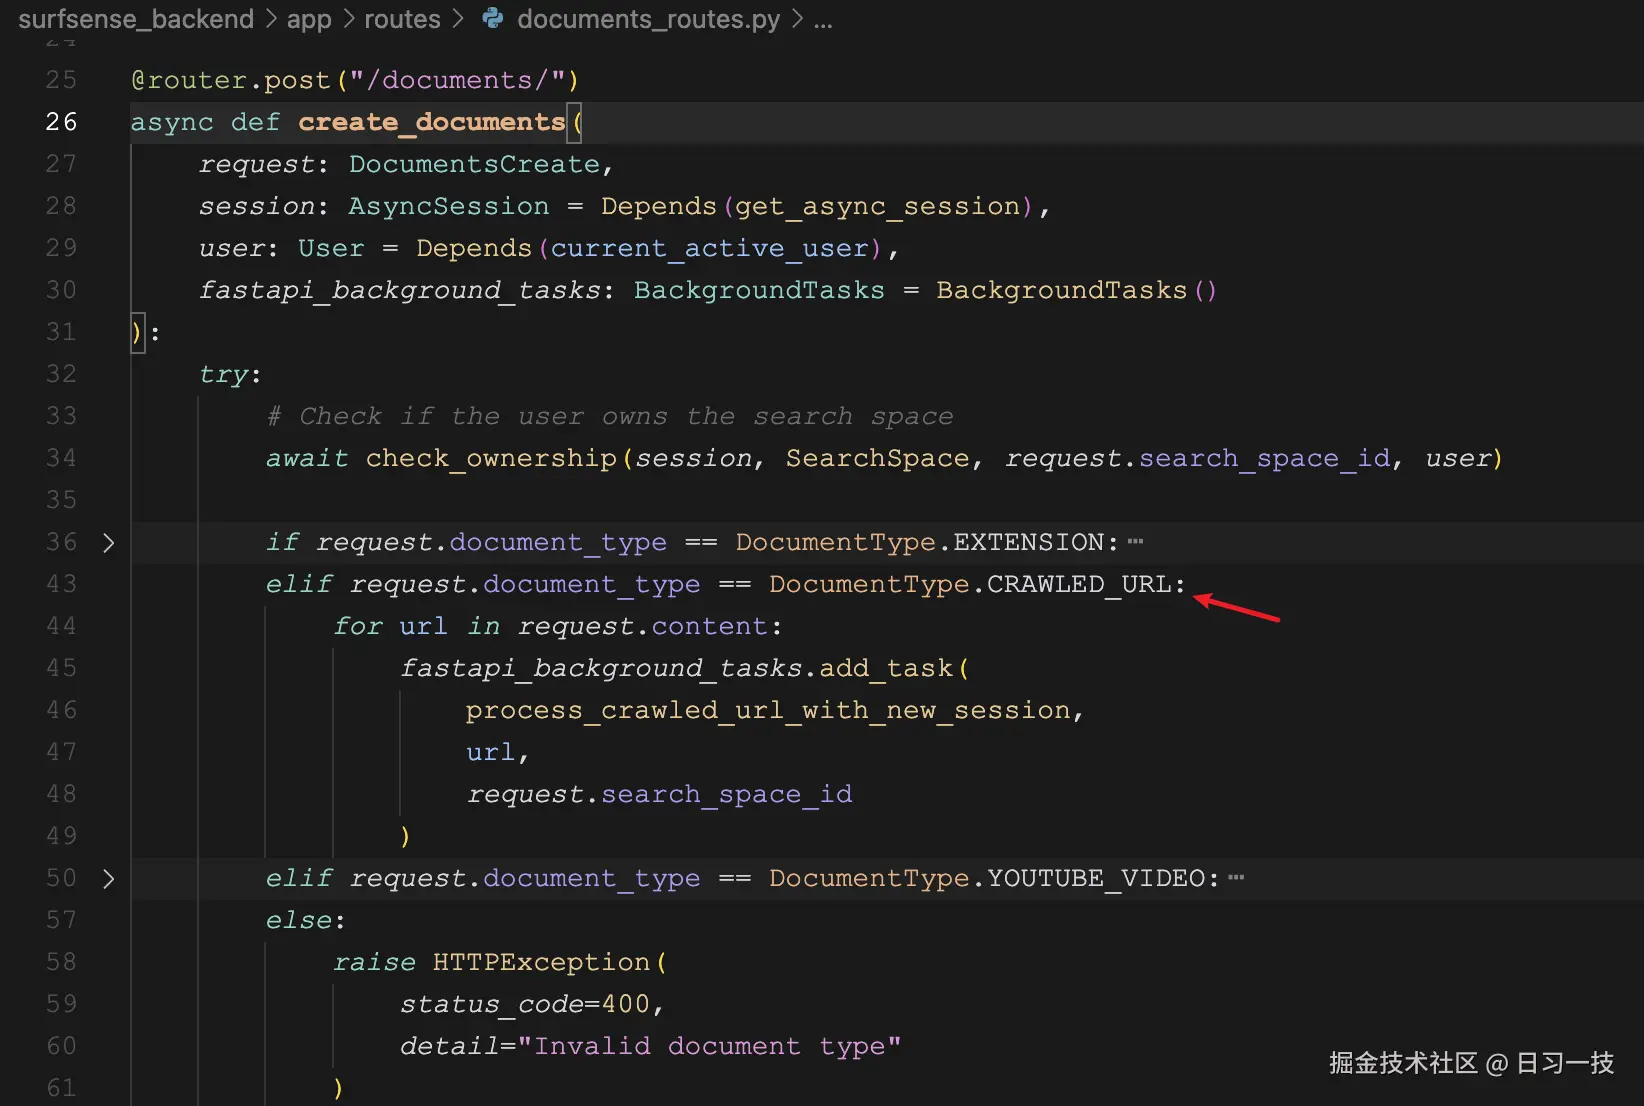This screenshot has height=1106, width=1644.
Task: Click line number 58
Action: (60, 961)
